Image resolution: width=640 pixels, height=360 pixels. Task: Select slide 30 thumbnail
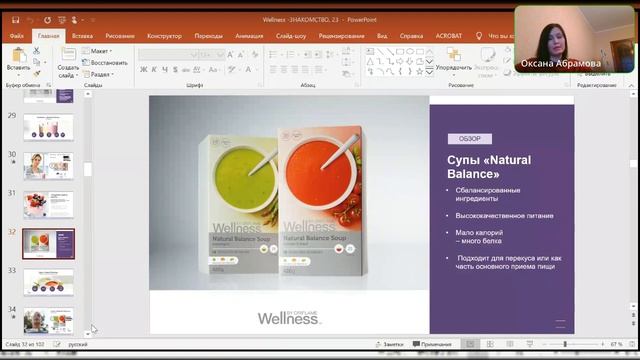pyautogui.click(x=49, y=166)
